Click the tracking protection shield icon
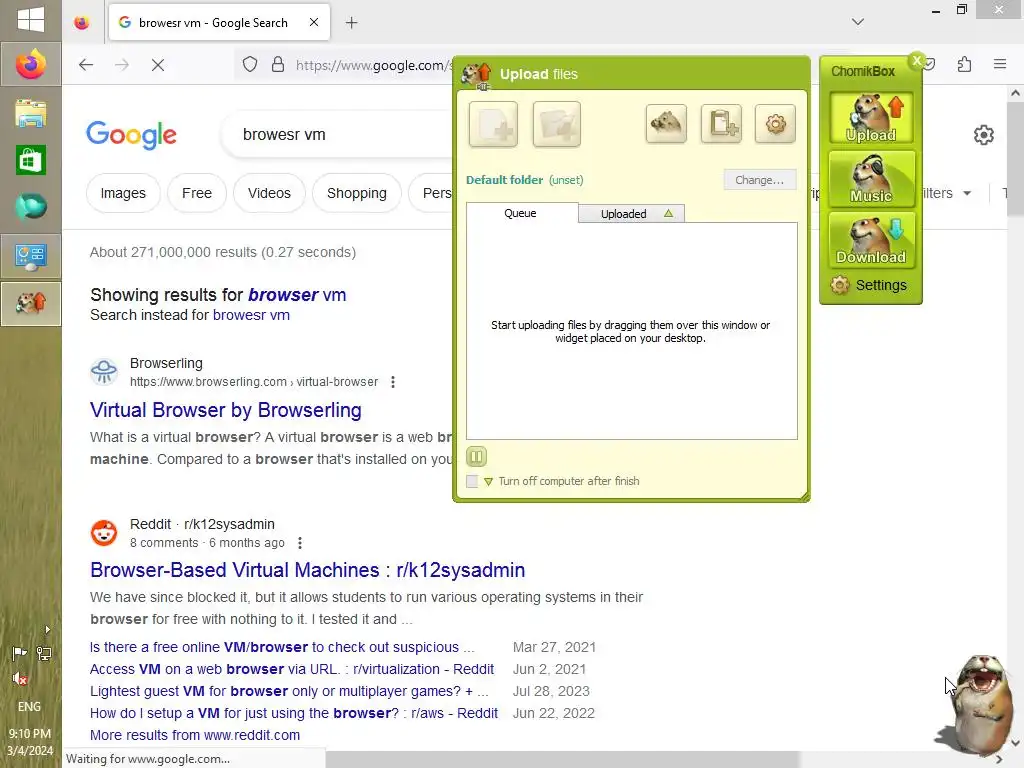 [250, 65]
